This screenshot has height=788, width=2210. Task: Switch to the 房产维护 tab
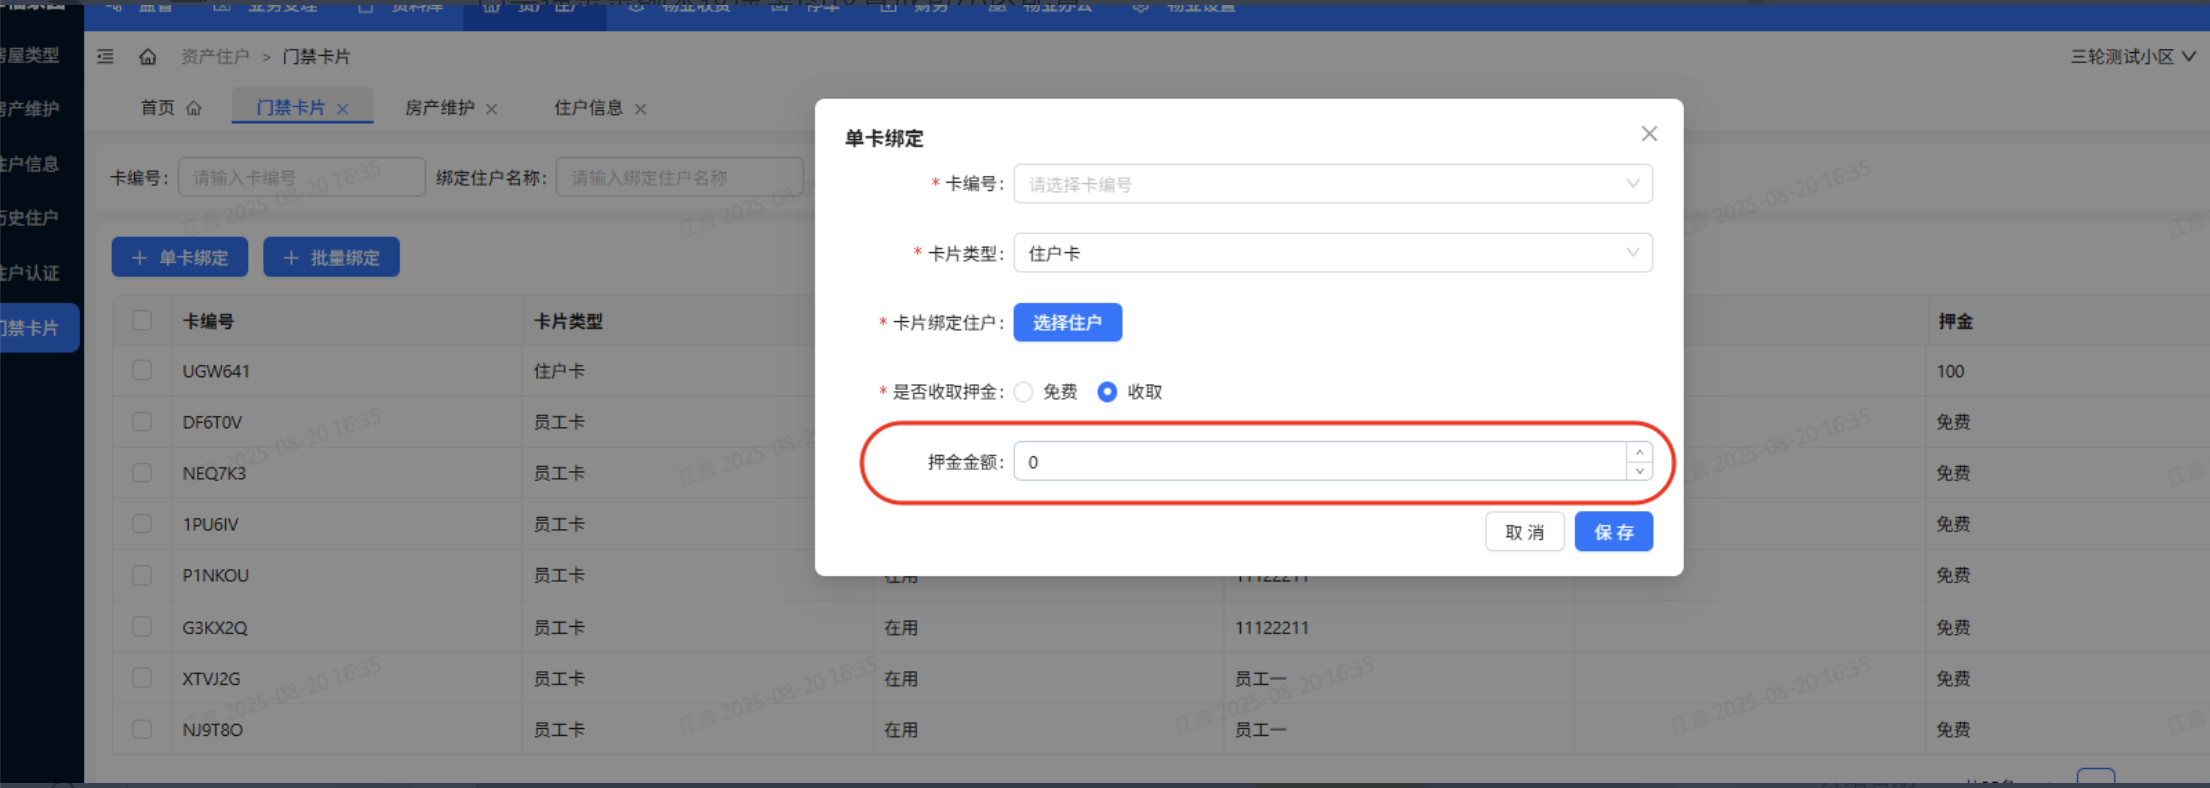point(440,108)
